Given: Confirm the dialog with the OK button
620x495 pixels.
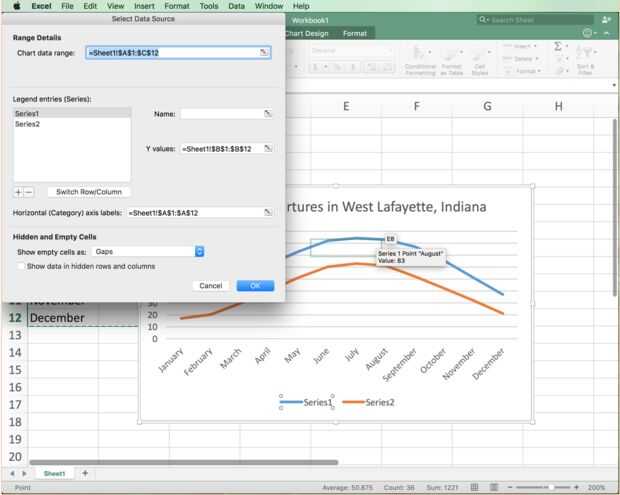Looking at the screenshot, I should 255,285.
